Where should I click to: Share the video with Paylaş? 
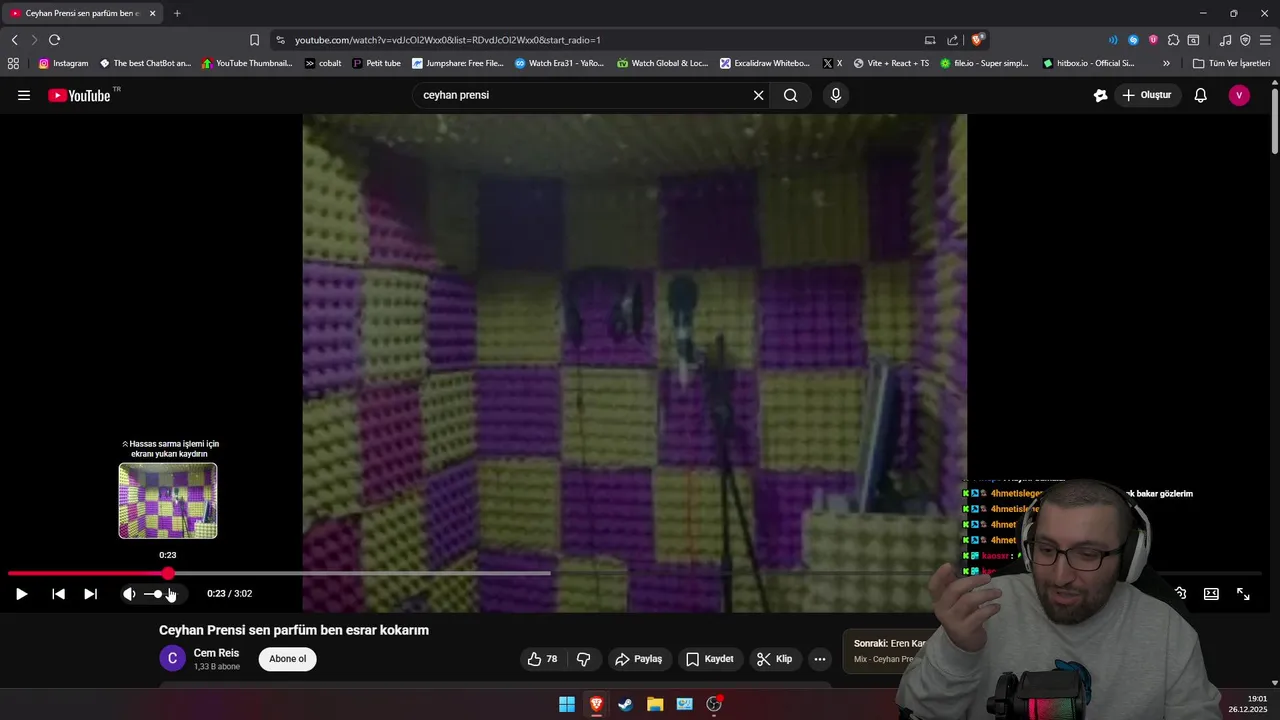[x=639, y=659]
